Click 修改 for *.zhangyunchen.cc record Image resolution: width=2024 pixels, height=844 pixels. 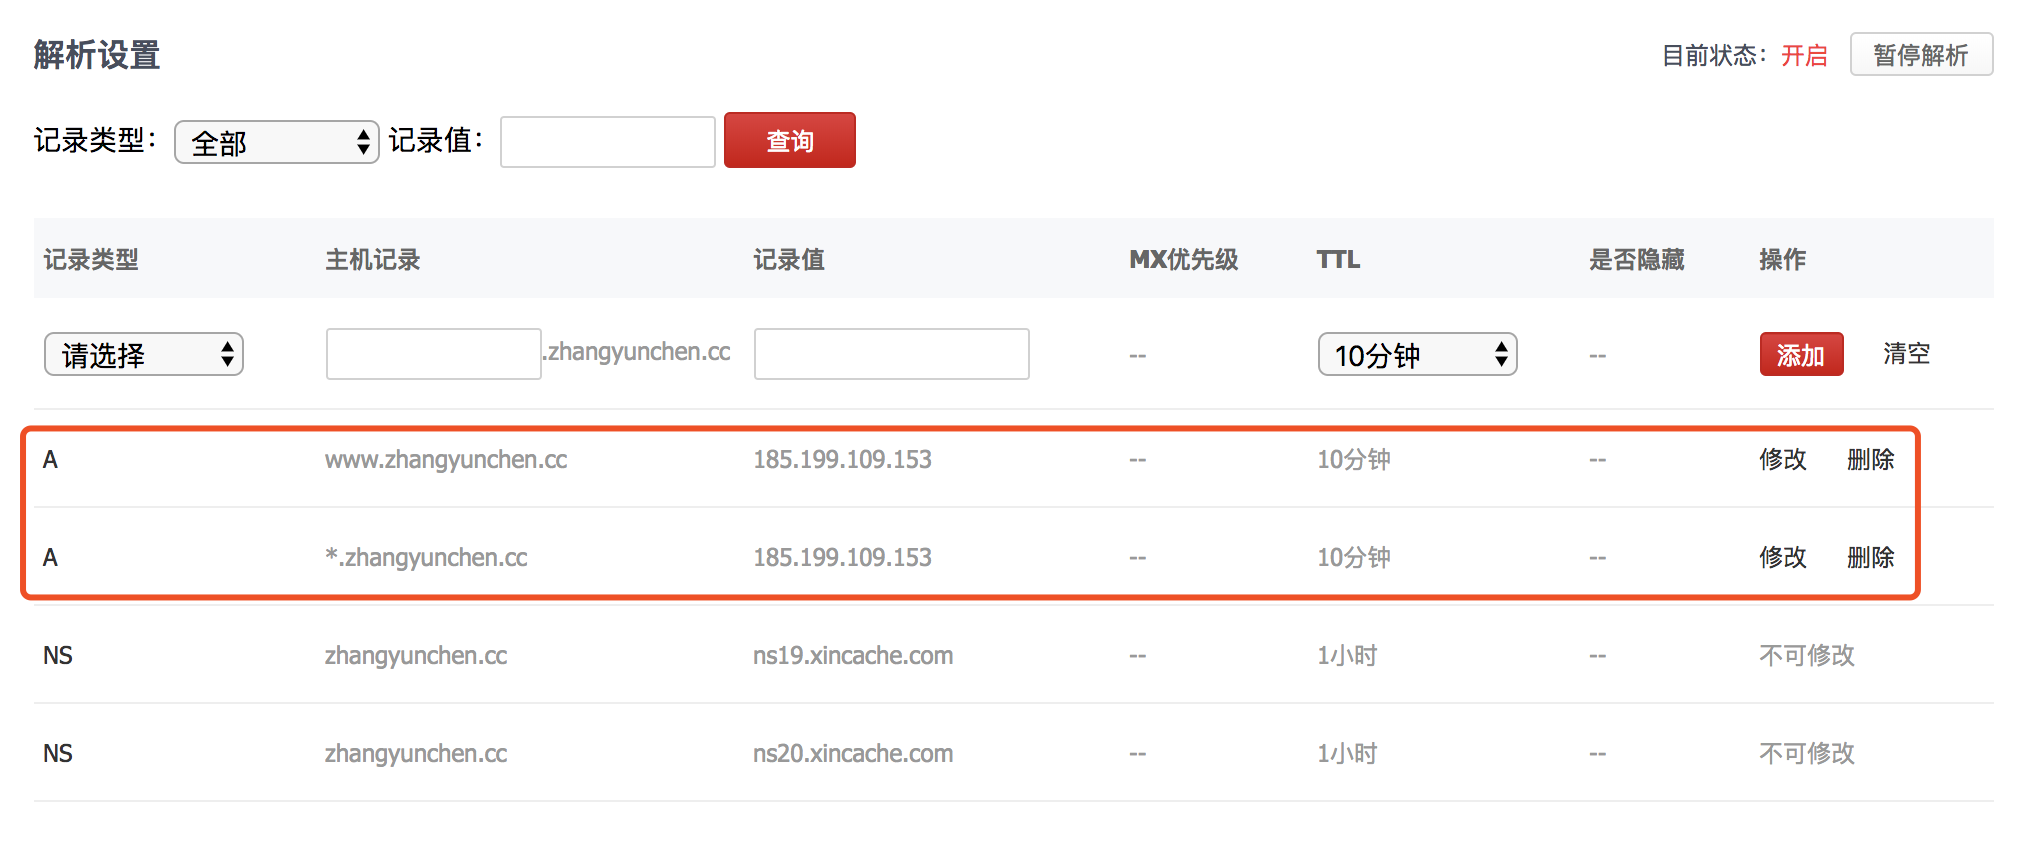click(1782, 558)
